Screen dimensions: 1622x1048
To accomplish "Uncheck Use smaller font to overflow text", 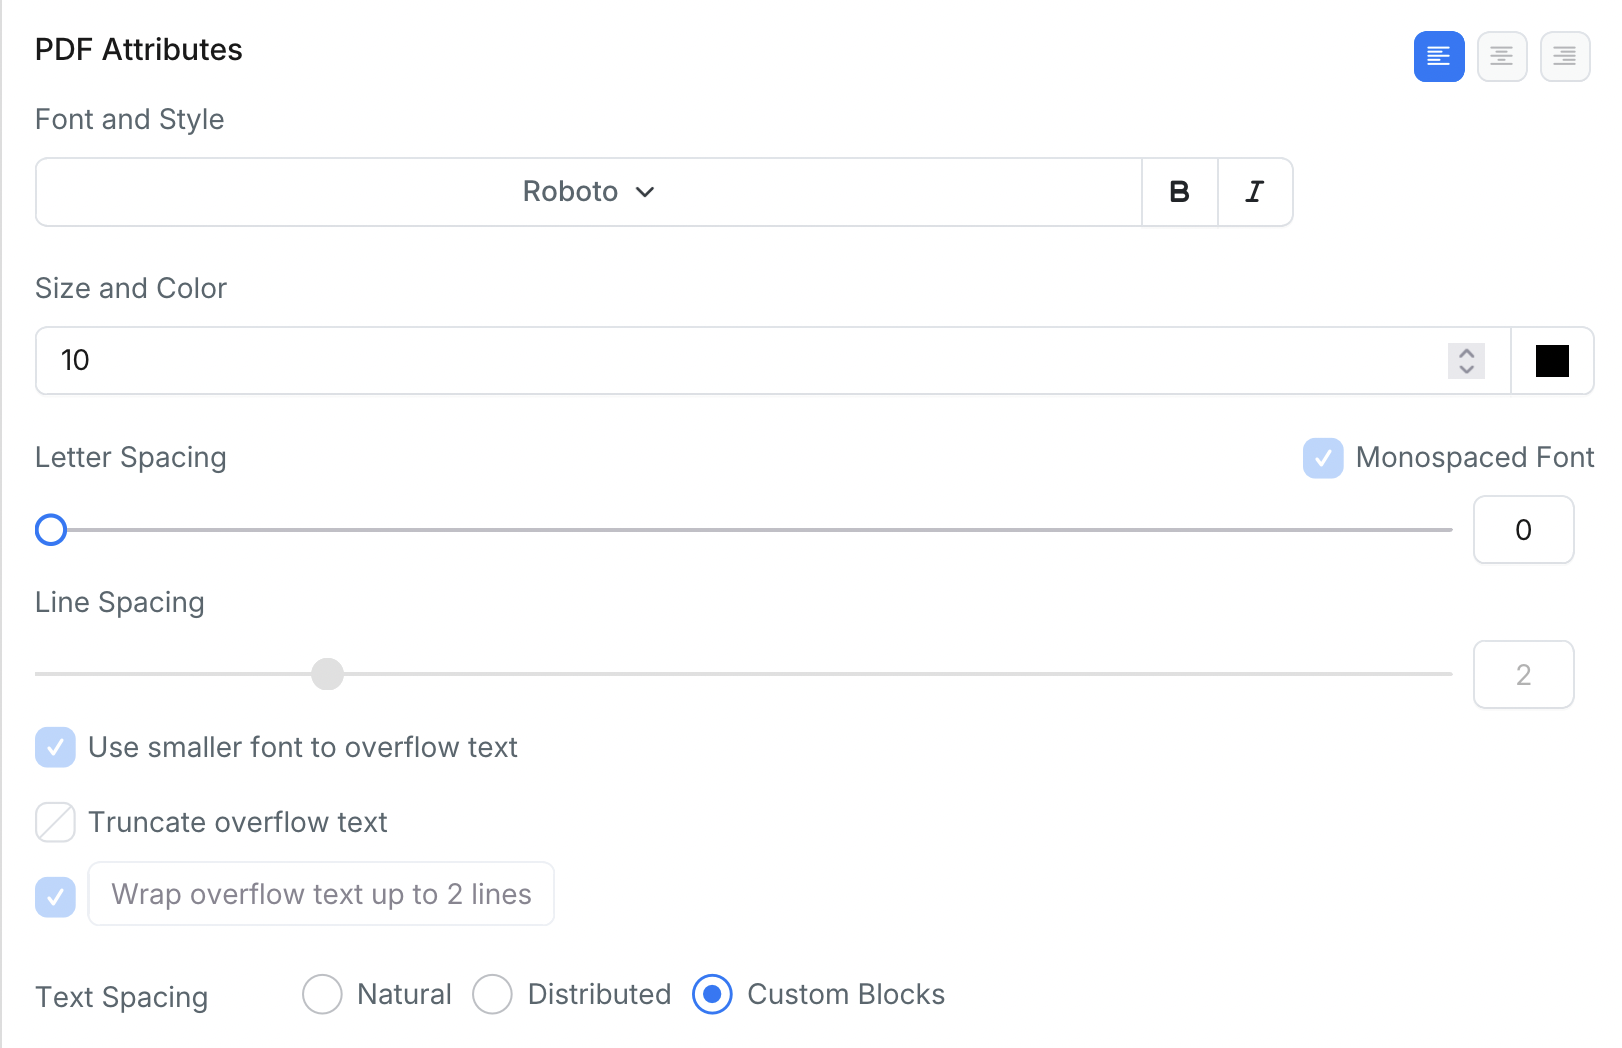I will pos(55,747).
